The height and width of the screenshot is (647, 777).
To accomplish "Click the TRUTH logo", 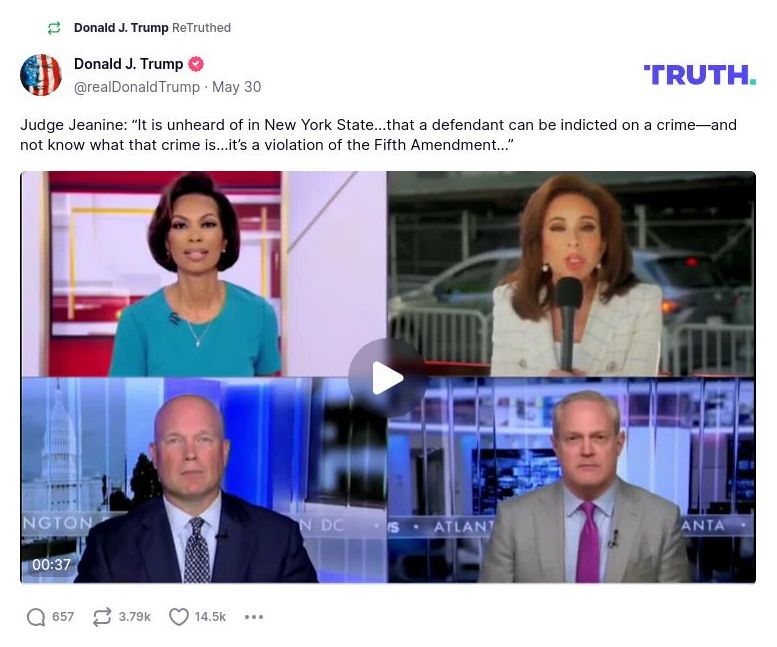I will tap(700, 75).
